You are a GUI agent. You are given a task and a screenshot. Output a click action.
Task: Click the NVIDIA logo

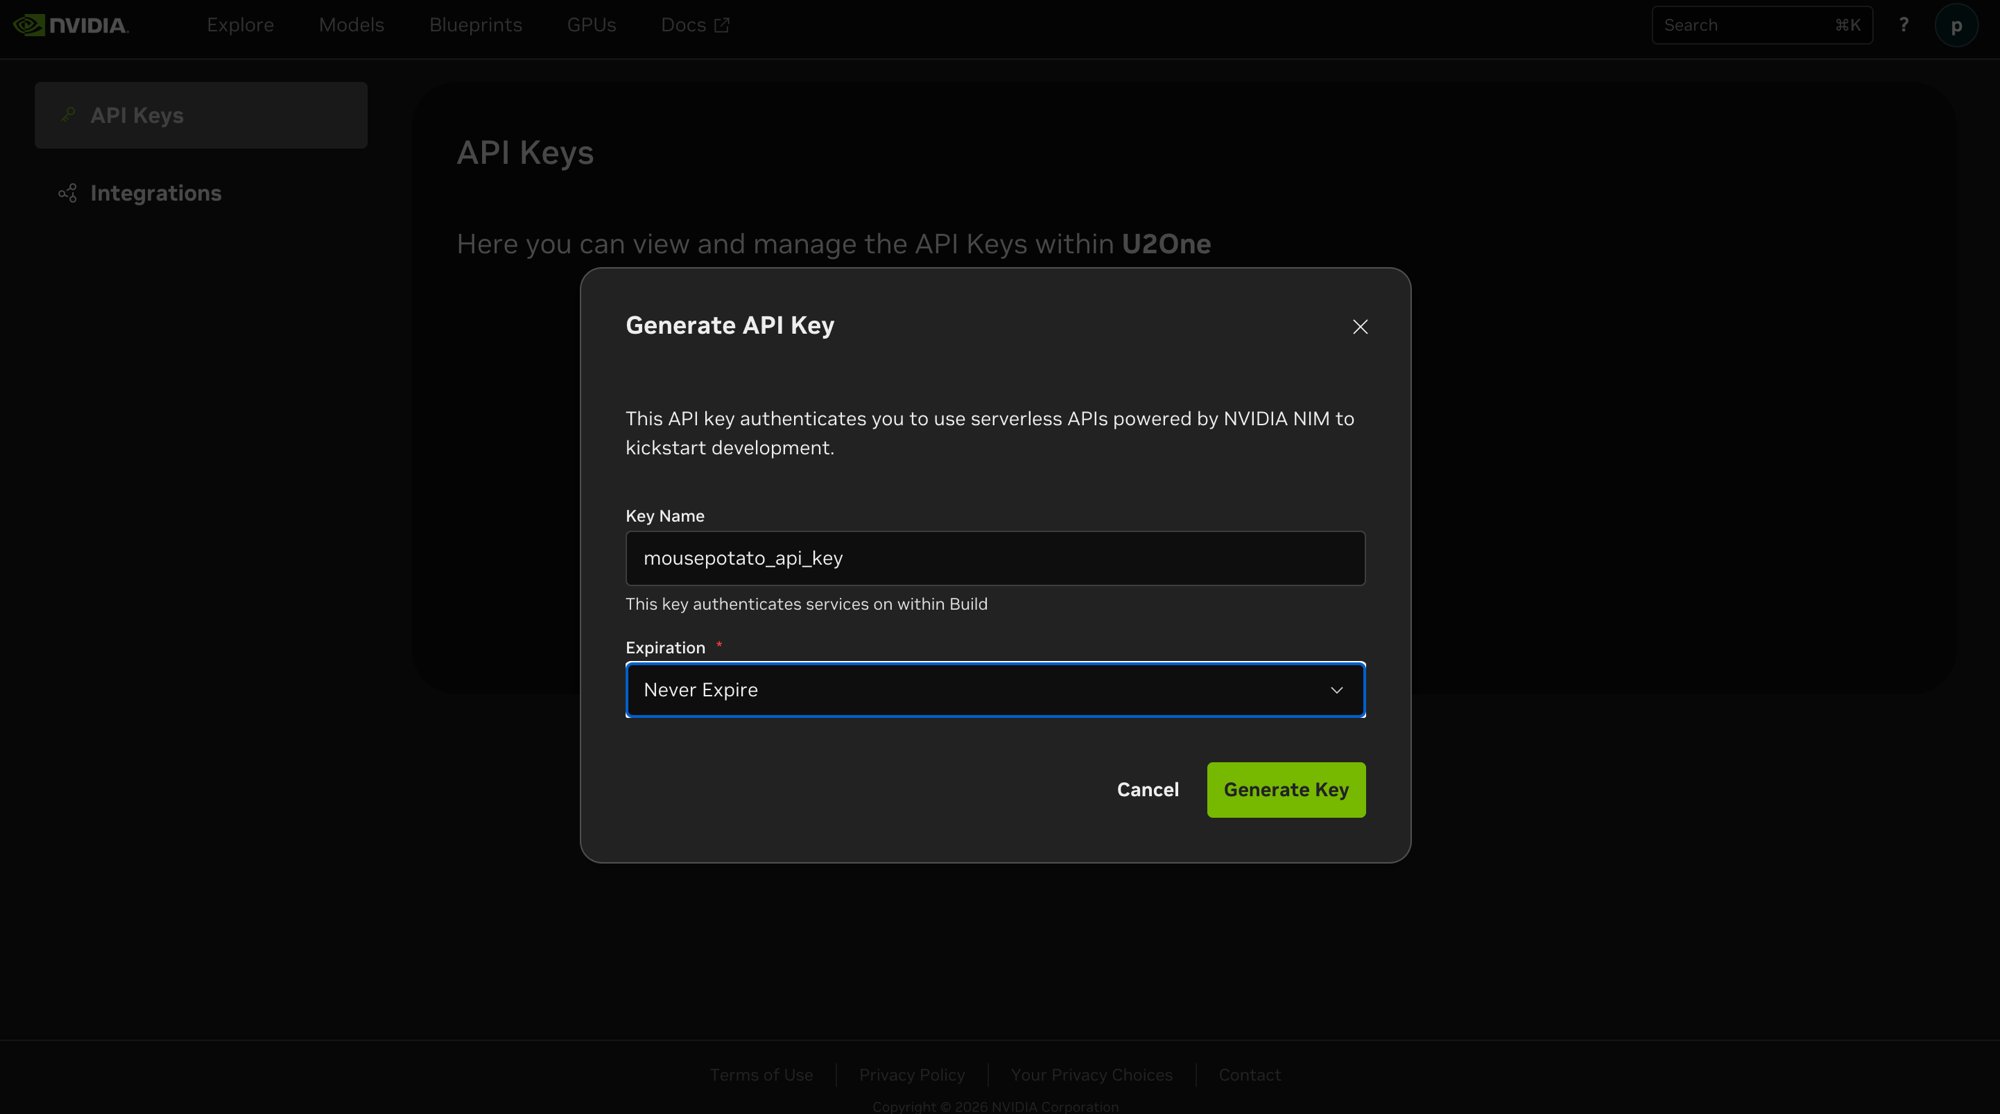(71, 25)
